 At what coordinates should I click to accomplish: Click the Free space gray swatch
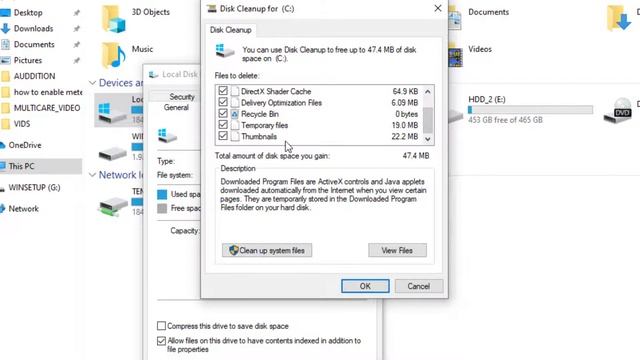(162, 209)
